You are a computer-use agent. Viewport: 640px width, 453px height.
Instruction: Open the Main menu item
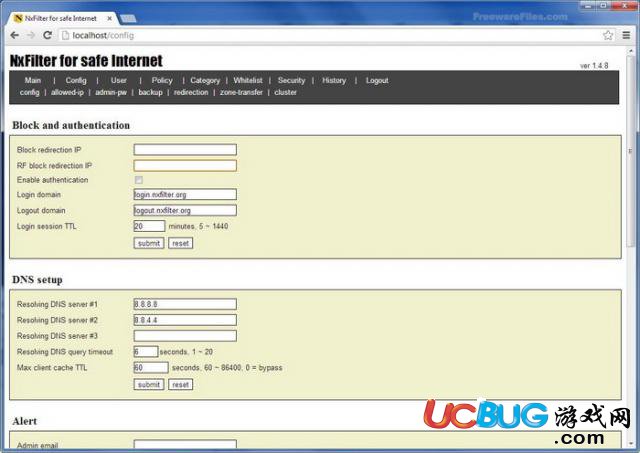(x=33, y=80)
